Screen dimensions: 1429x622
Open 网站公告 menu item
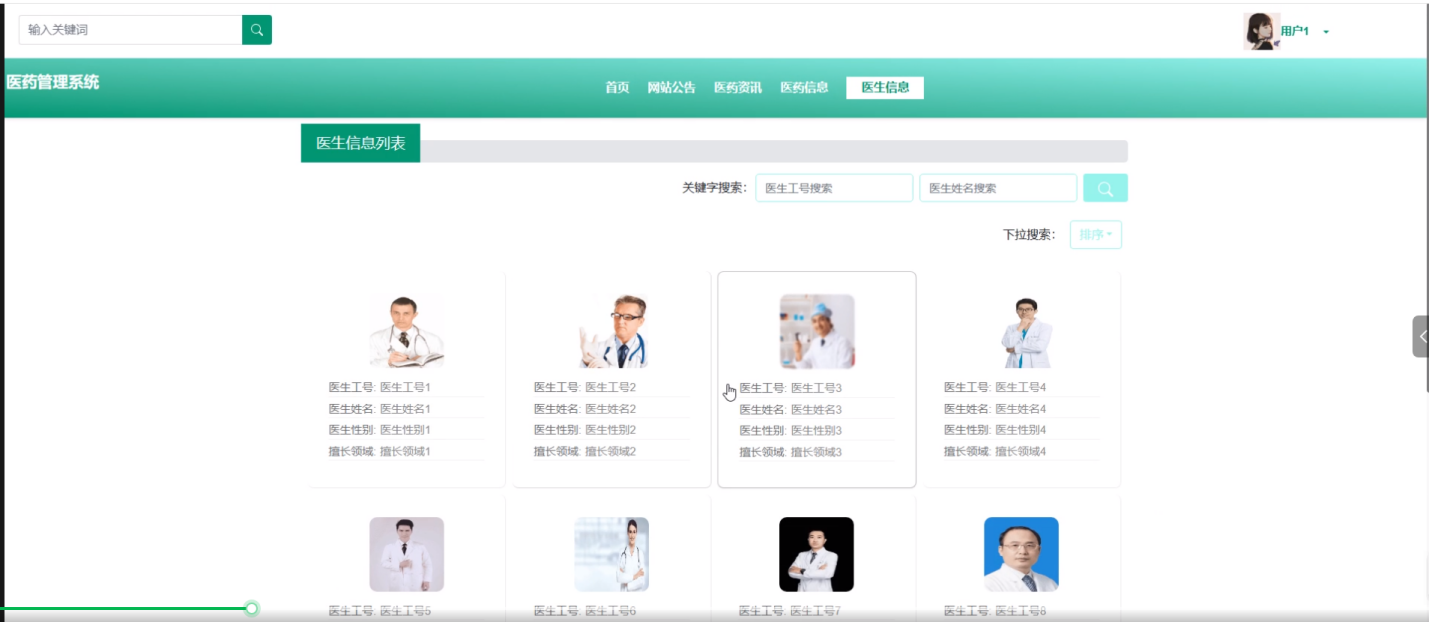(x=671, y=88)
